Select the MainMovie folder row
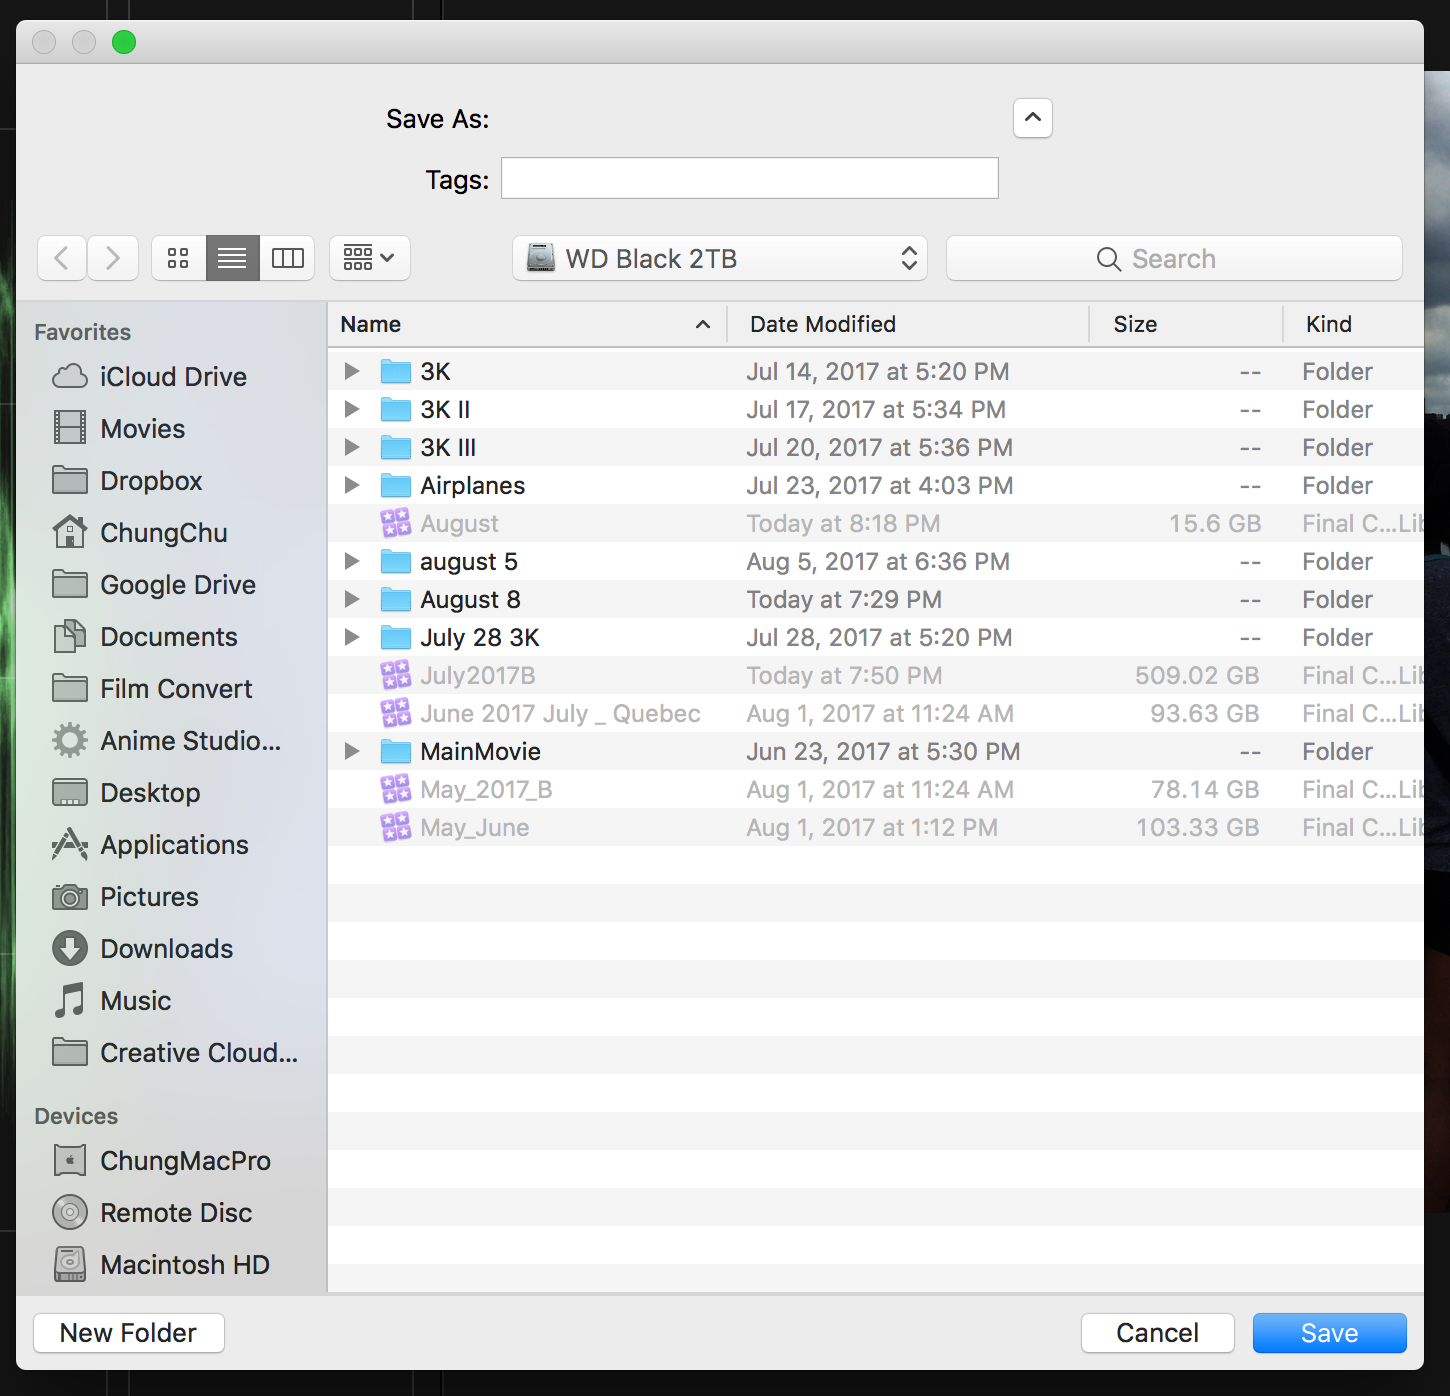This screenshot has width=1450, height=1396. point(876,751)
